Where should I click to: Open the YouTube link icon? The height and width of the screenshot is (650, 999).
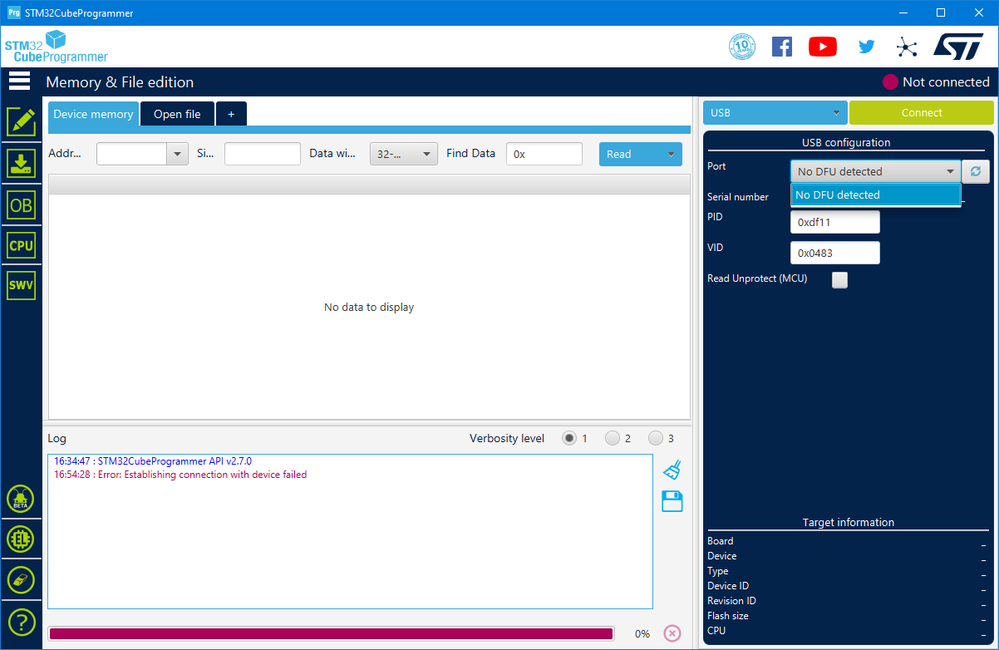pyautogui.click(x=823, y=47)
